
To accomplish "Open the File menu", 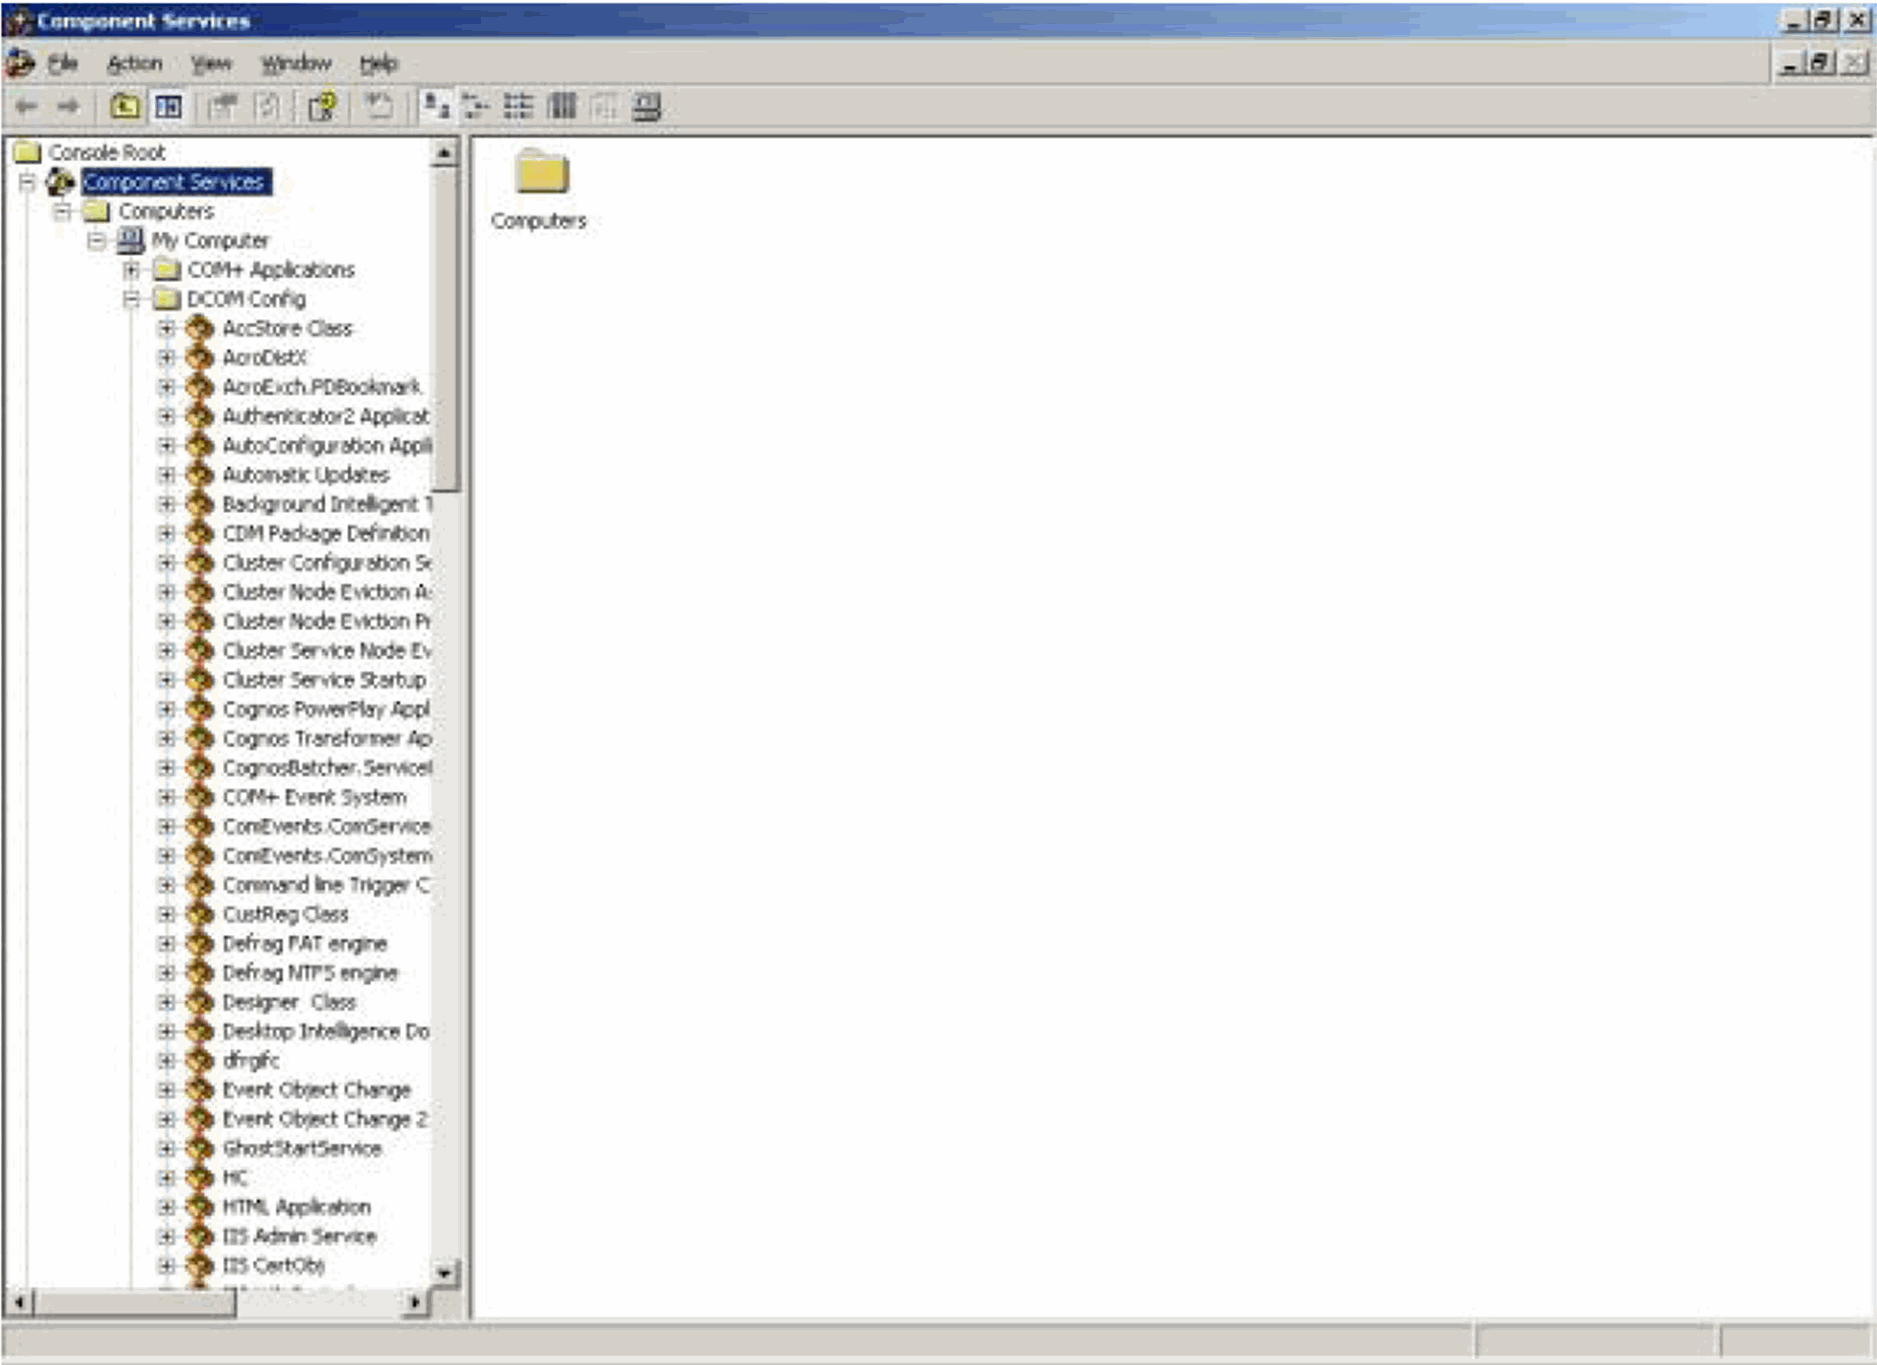I will [x=62, y=64].
